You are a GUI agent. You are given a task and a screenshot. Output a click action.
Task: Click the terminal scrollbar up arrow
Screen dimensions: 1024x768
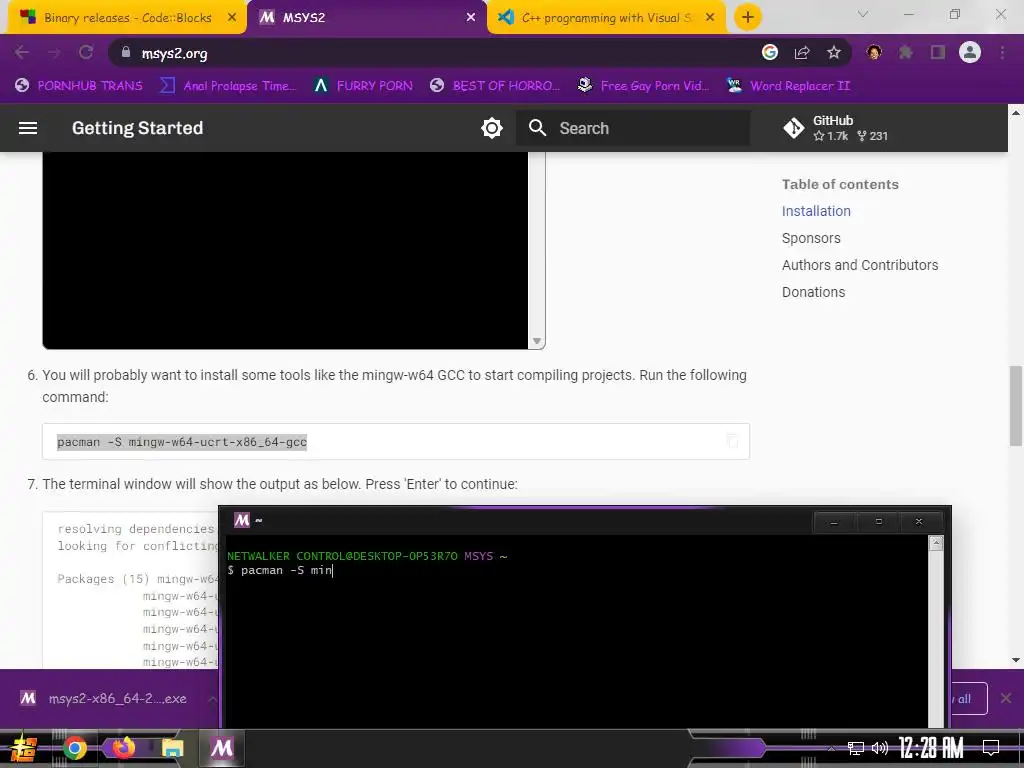click(x=936, y=543)
